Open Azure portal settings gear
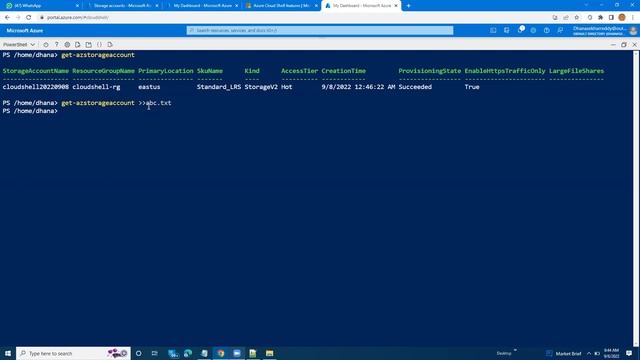Image resolution: width=640 pixels, height=360 pixels. (x=533, y=30)
